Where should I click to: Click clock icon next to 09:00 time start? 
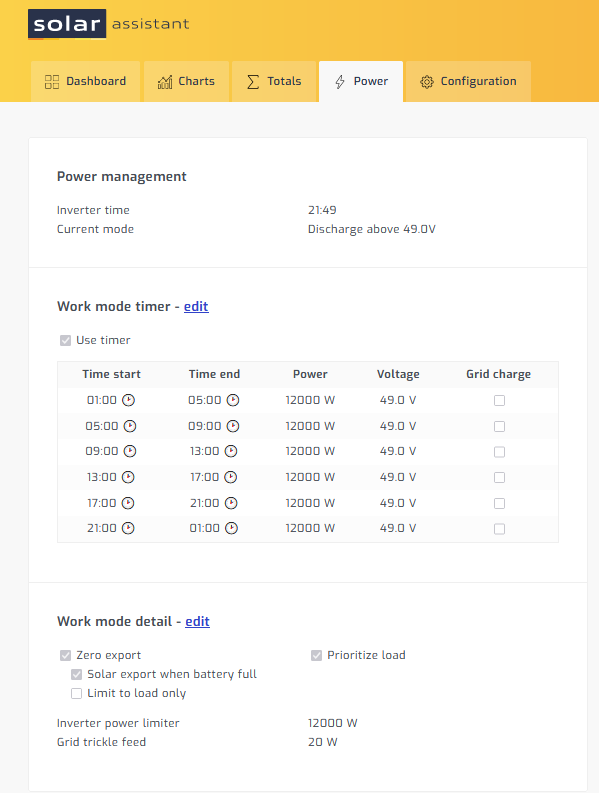130,451
